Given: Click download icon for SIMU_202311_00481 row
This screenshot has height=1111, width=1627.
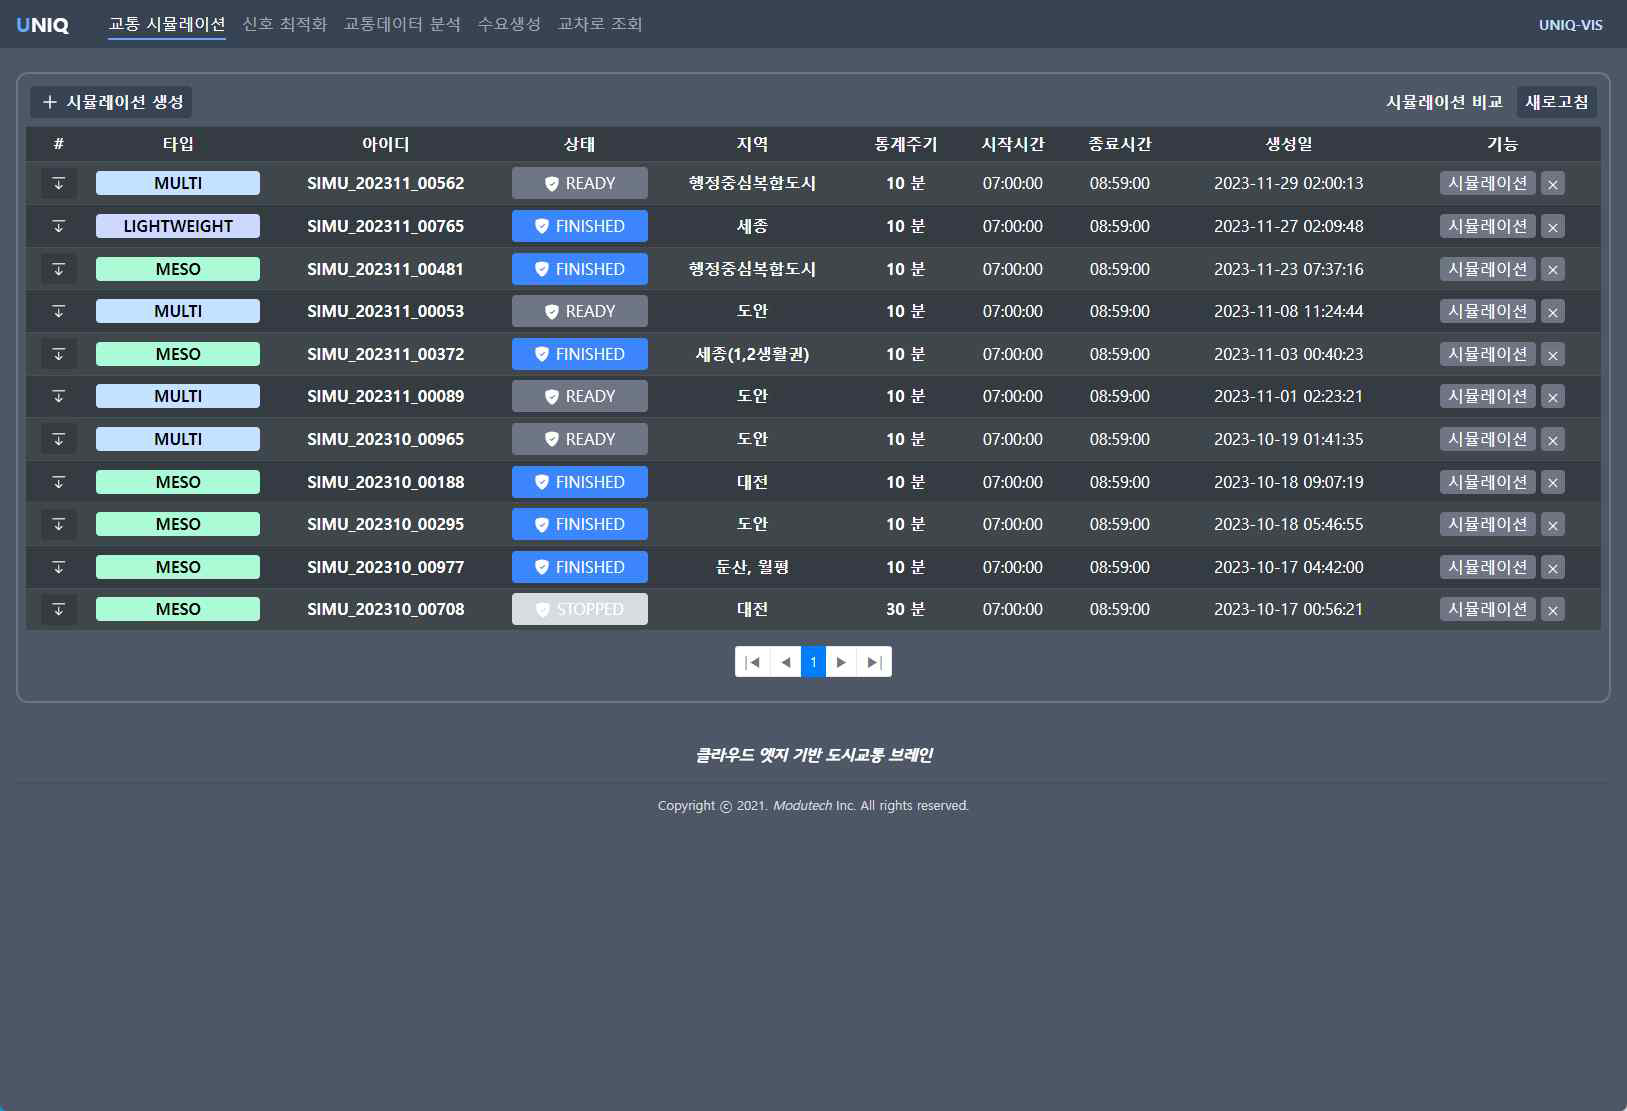Looking at the screenshot, I should 59,269.
